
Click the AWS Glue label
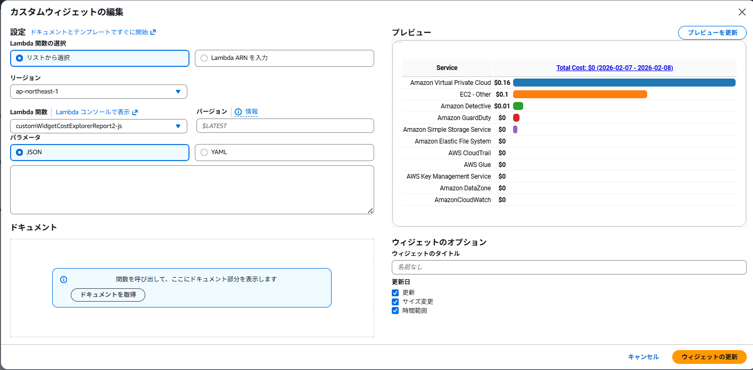tap(477, 164)
